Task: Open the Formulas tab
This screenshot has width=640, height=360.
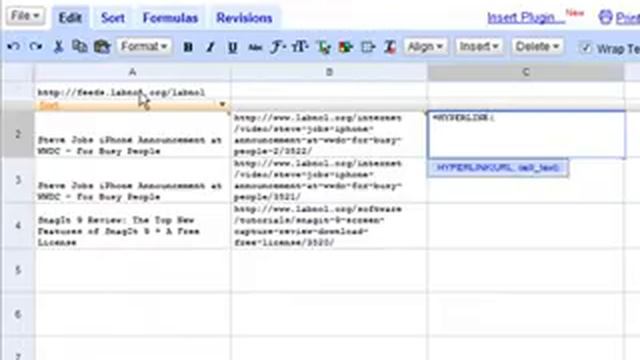Action: pyautogui.click(x=170, y=18)
